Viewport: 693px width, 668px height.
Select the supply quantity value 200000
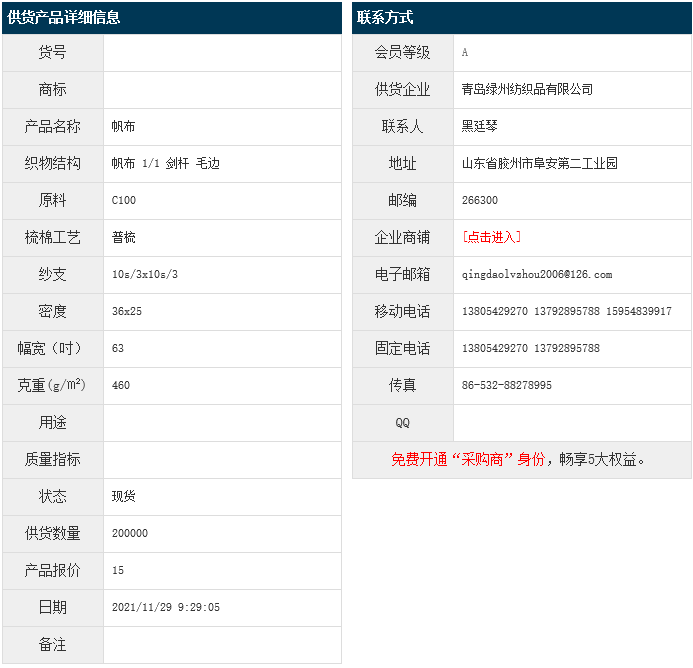130,533
